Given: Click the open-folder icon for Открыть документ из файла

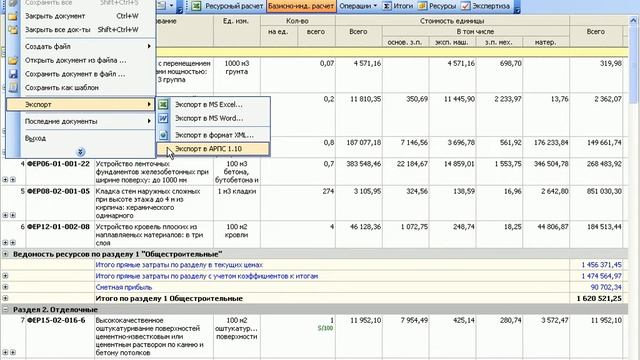Looking at the screenshot, I should point(13,60).
